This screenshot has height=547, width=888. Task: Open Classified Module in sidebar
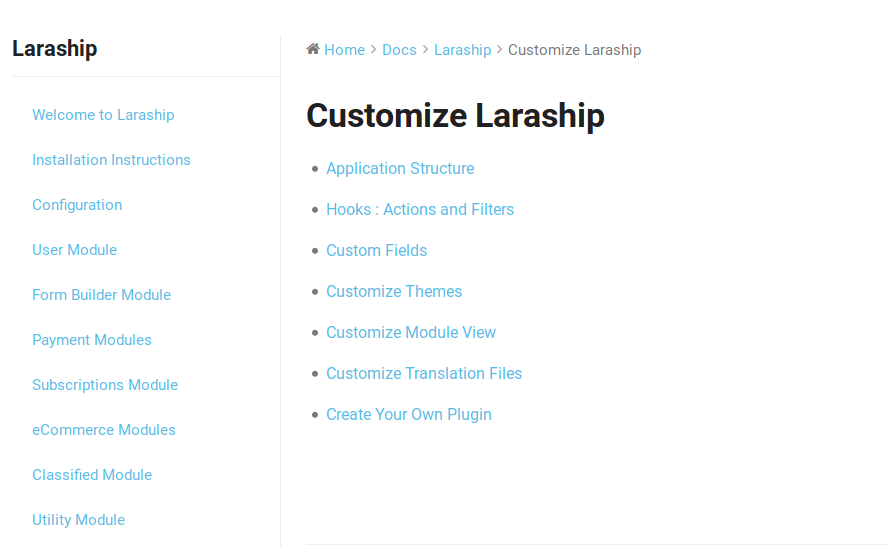(92, 475)
